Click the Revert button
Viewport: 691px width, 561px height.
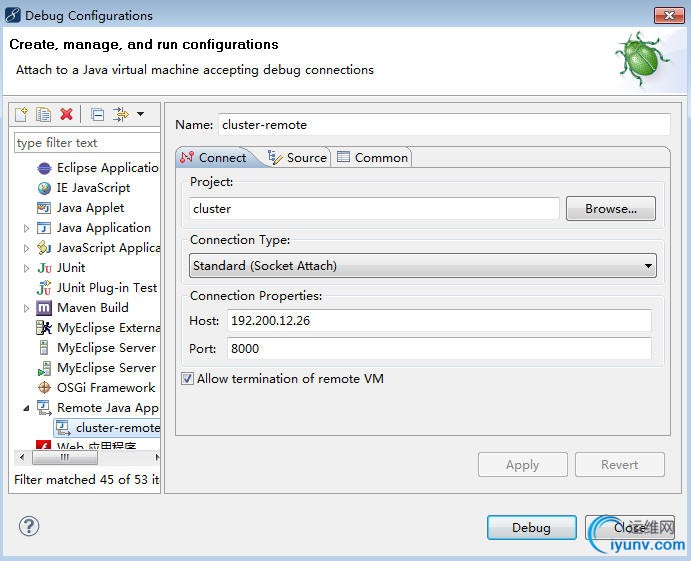click(x=620, y=464)
